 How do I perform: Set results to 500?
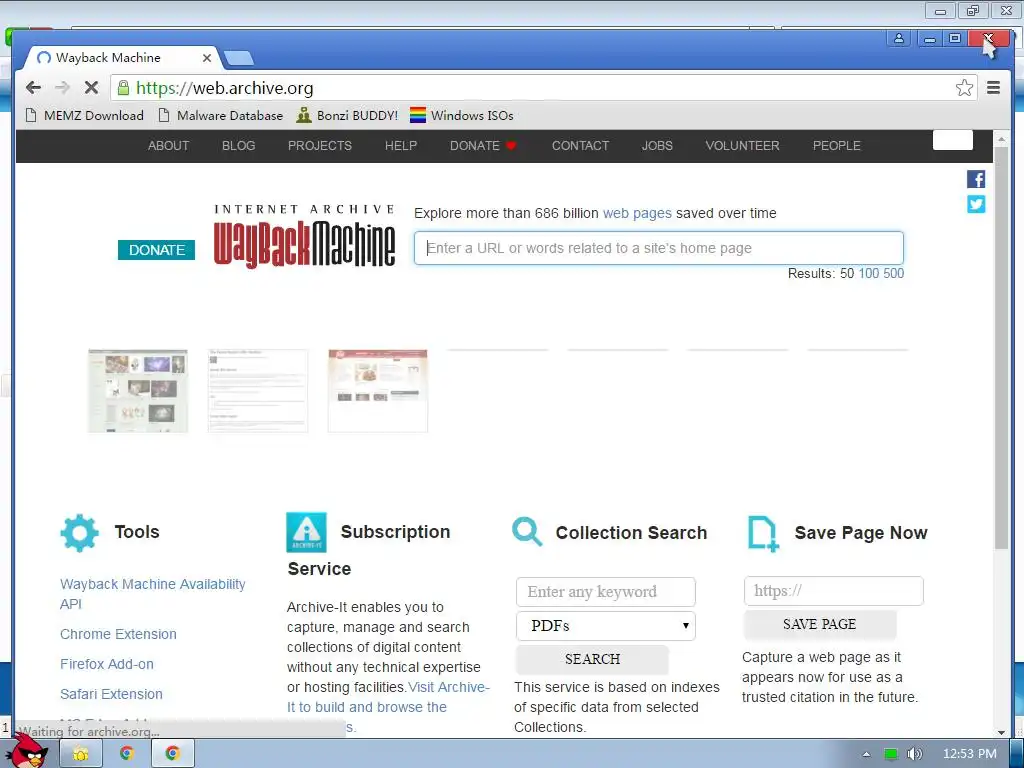click(x=893, y=273)
